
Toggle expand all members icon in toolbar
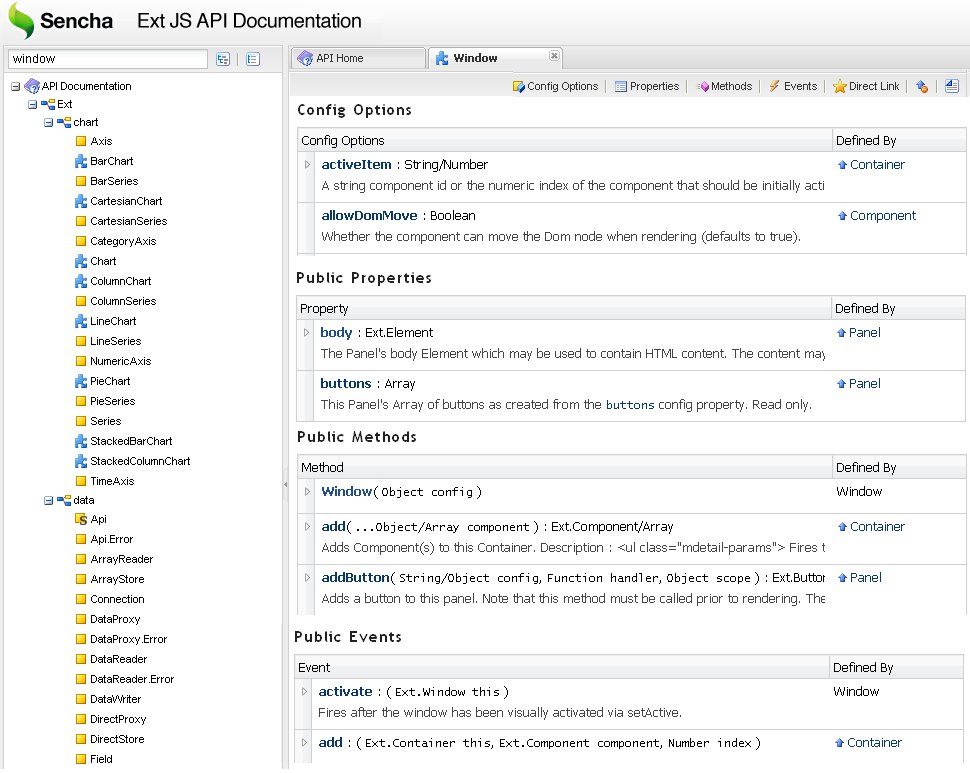951,87
